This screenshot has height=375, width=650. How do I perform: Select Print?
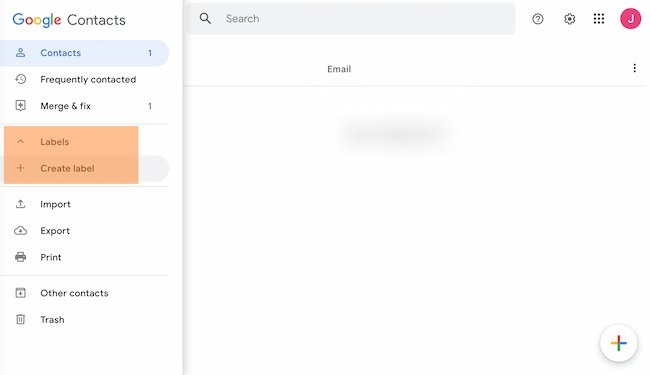(x=85, y=257)
